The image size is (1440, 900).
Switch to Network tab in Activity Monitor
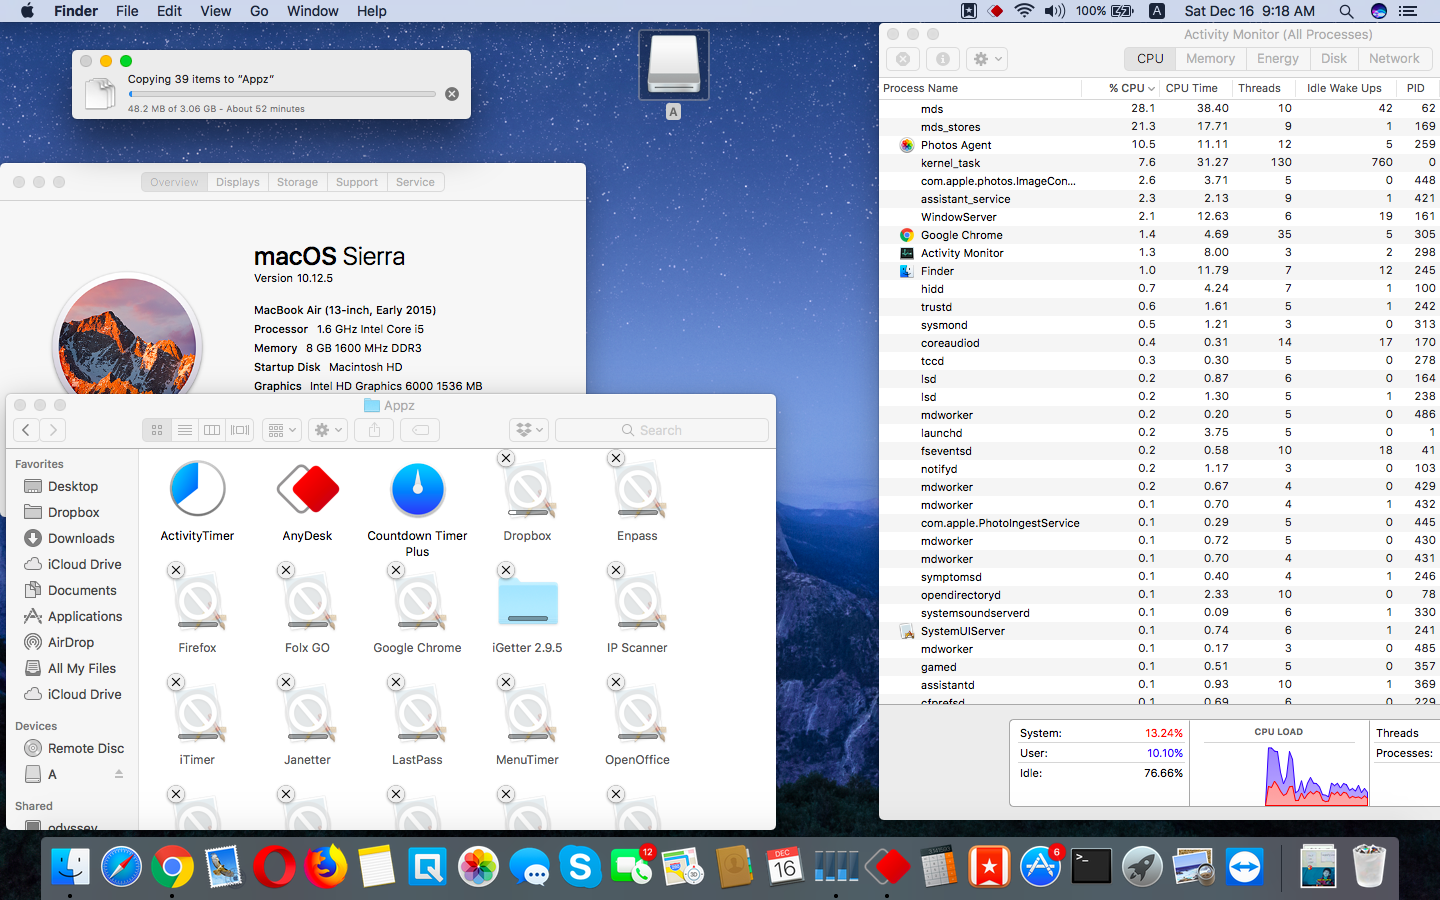(1394, 59)
